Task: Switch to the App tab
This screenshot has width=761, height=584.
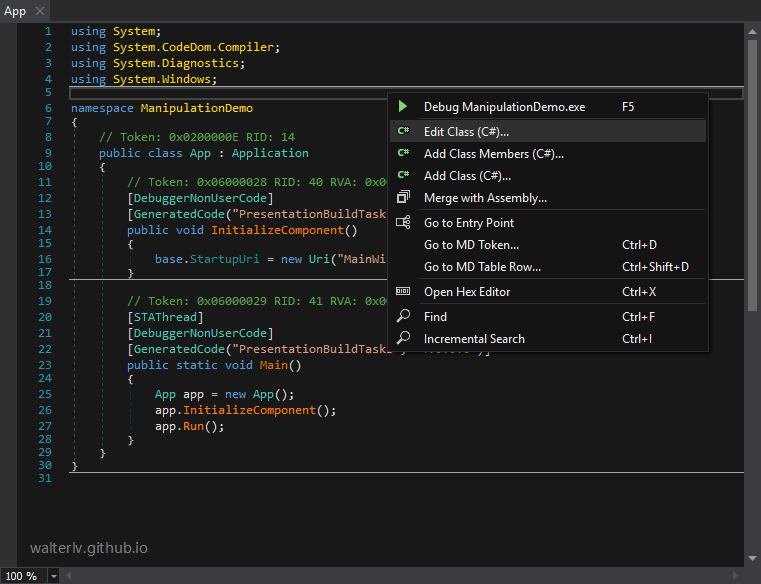Action: tap(15, 11)
